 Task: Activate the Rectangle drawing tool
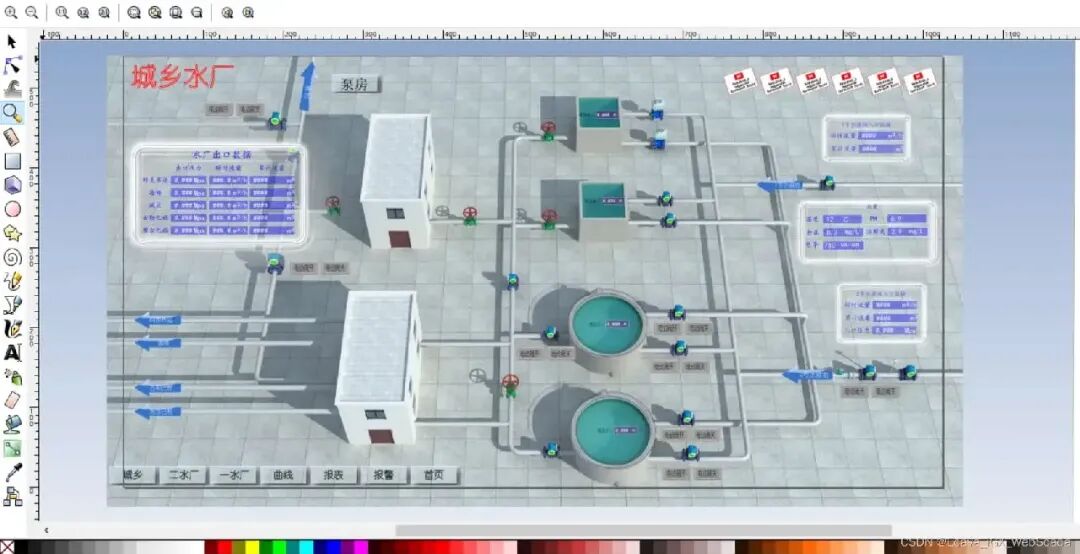point(12,161)
